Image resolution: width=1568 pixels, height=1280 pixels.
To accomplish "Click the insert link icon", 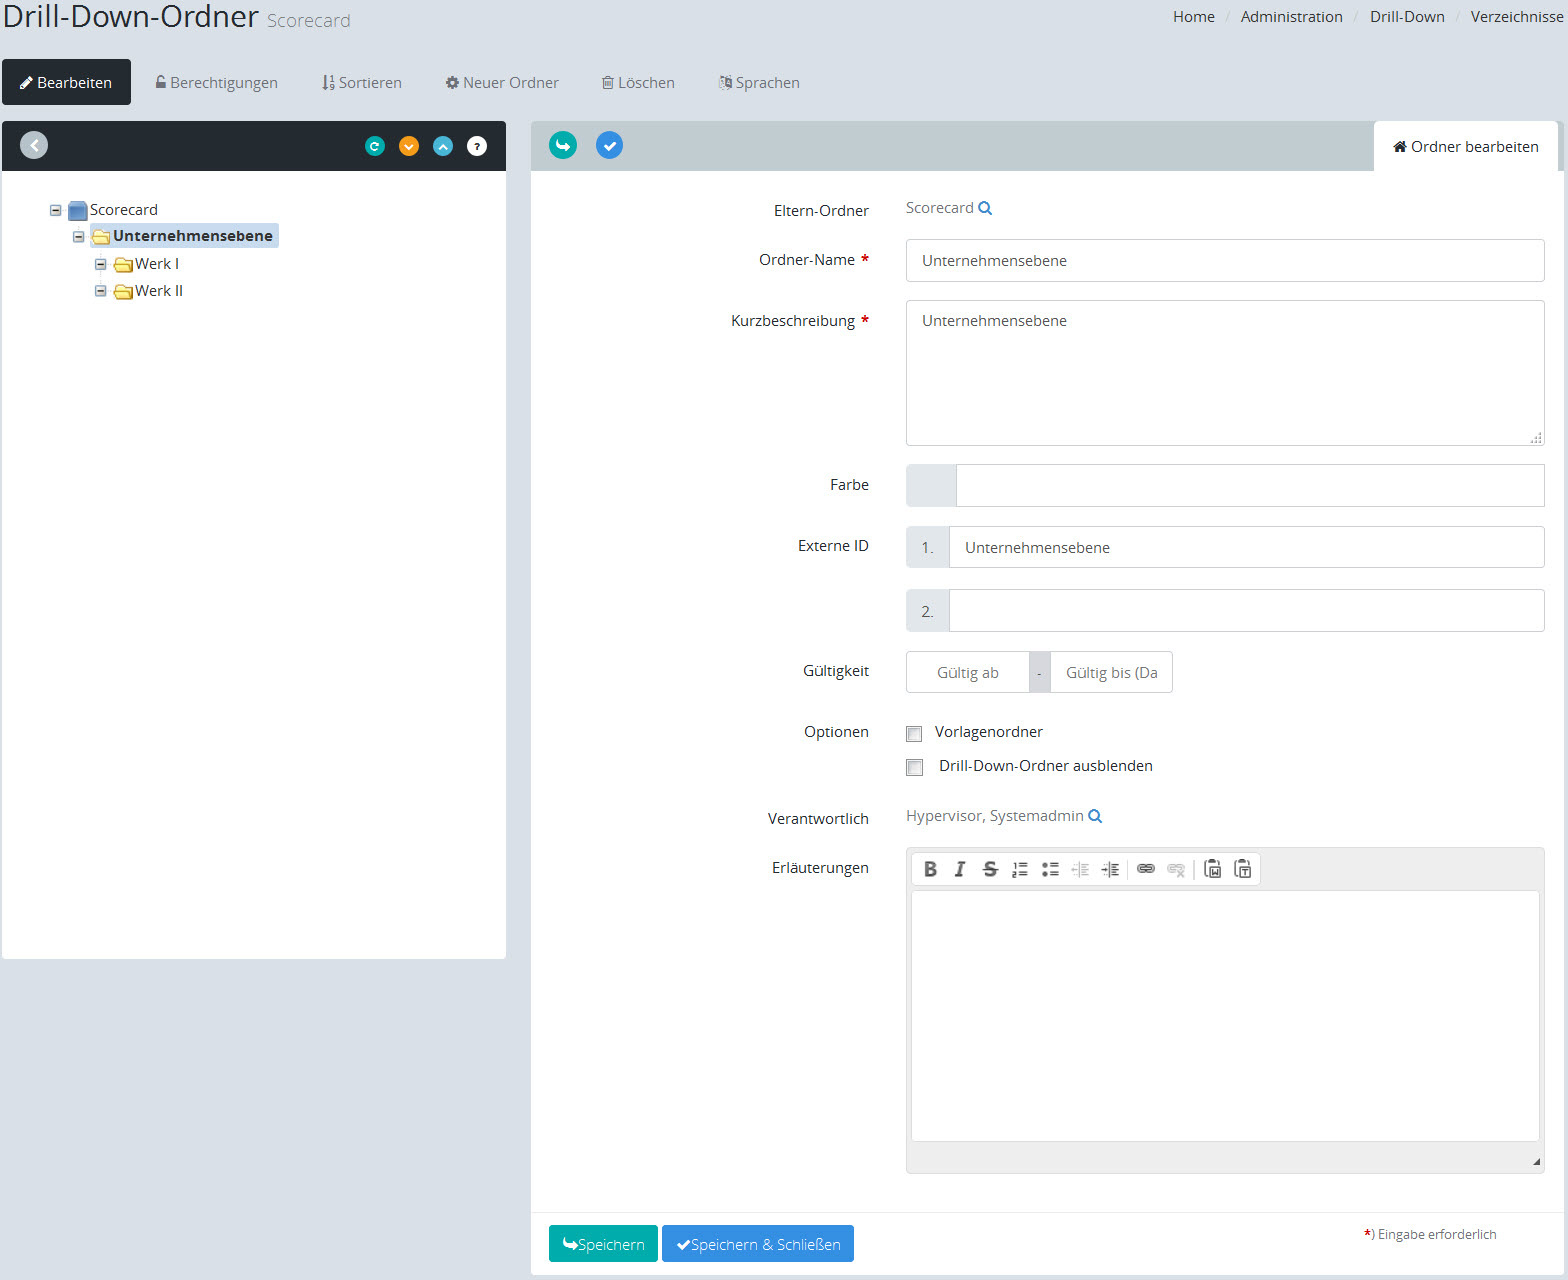I will (1146, 869).
